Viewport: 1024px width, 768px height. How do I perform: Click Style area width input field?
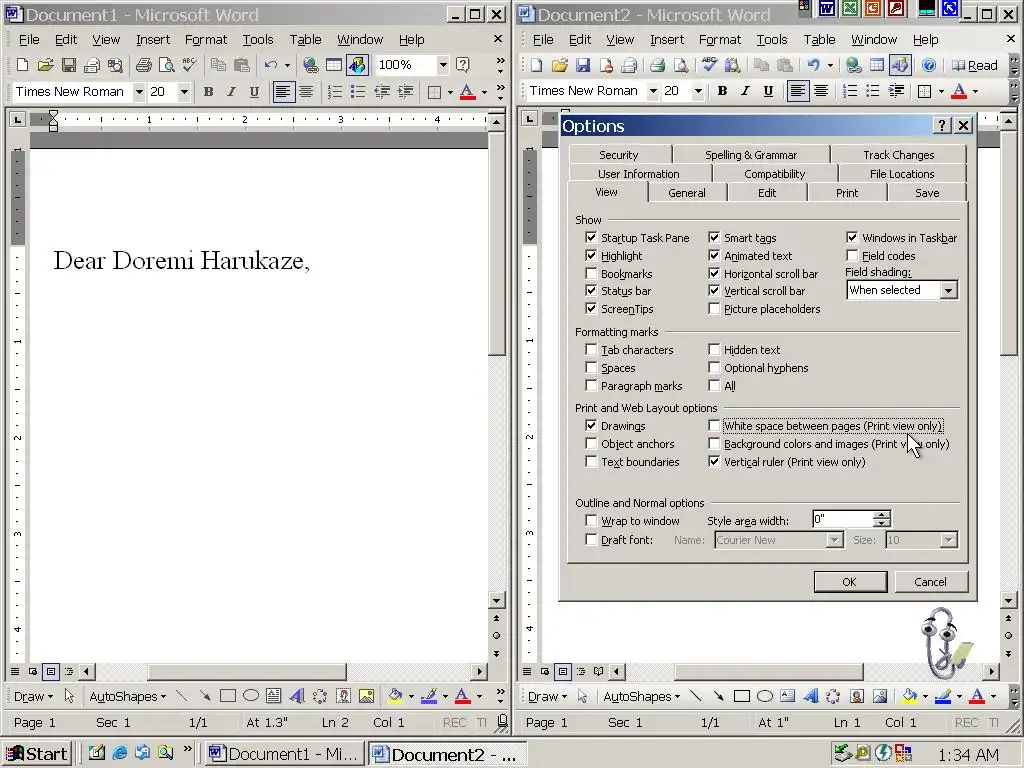pos(843,519)
